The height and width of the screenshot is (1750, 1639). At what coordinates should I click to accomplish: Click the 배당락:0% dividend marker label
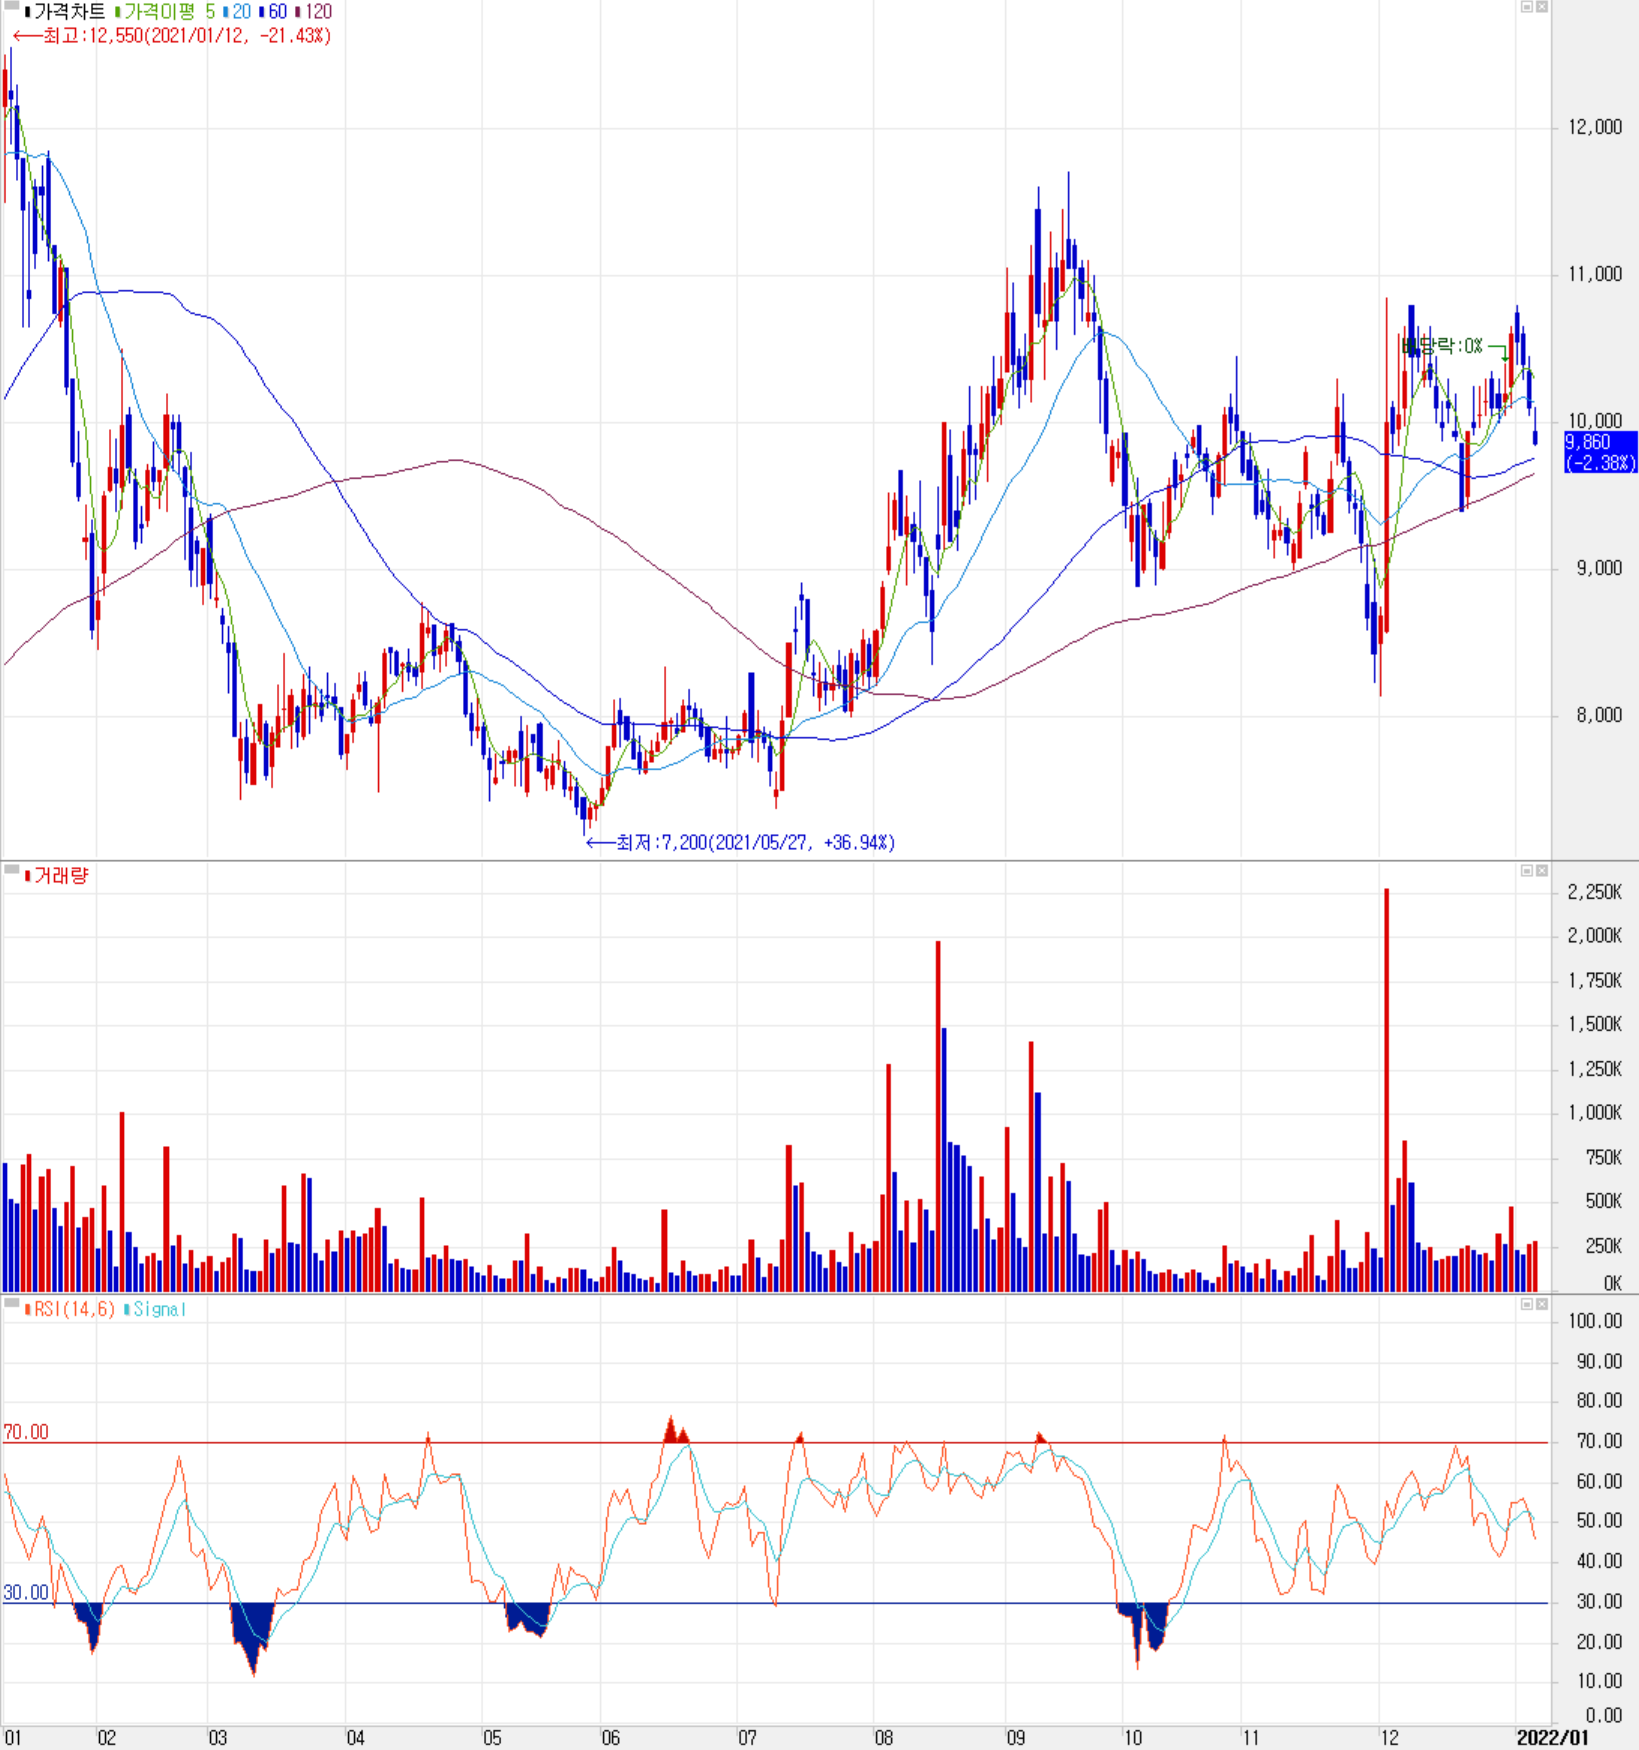point(1441,346)
